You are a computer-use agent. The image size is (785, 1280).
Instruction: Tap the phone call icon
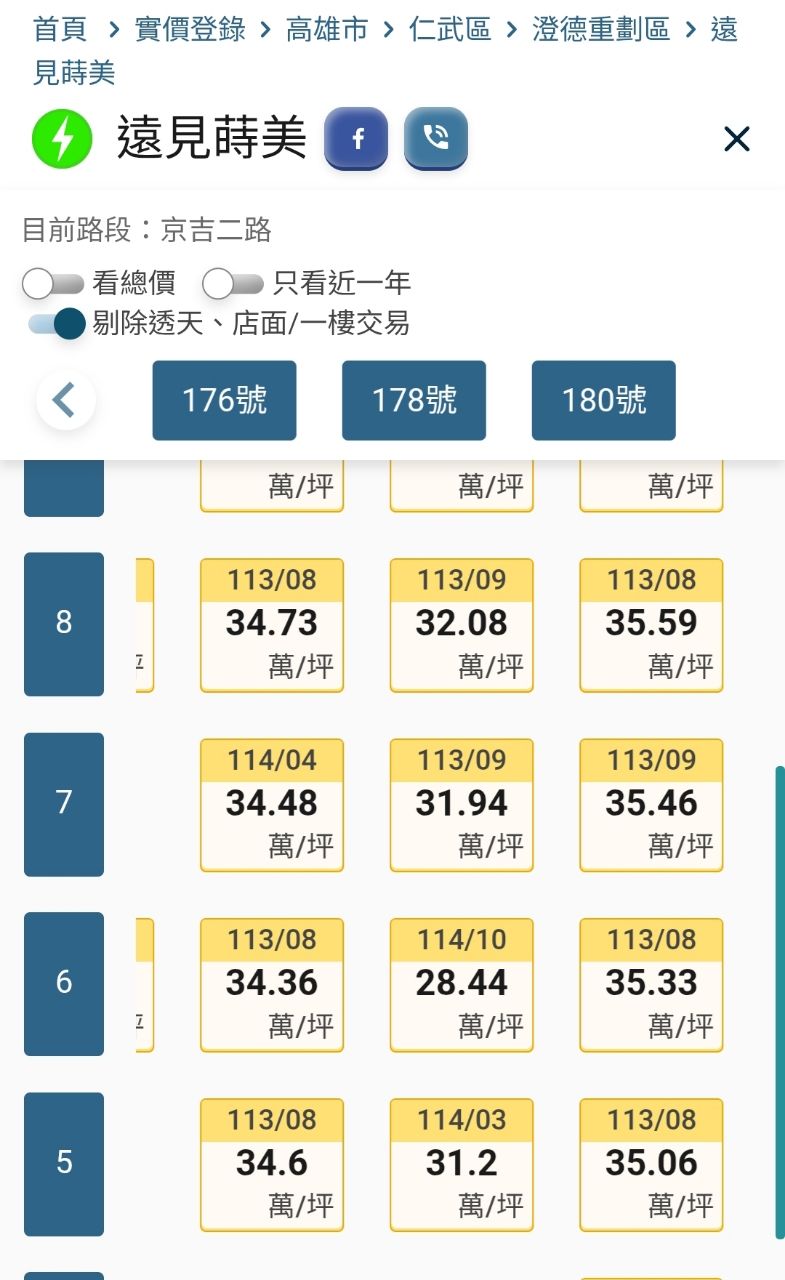click(436, 138)
